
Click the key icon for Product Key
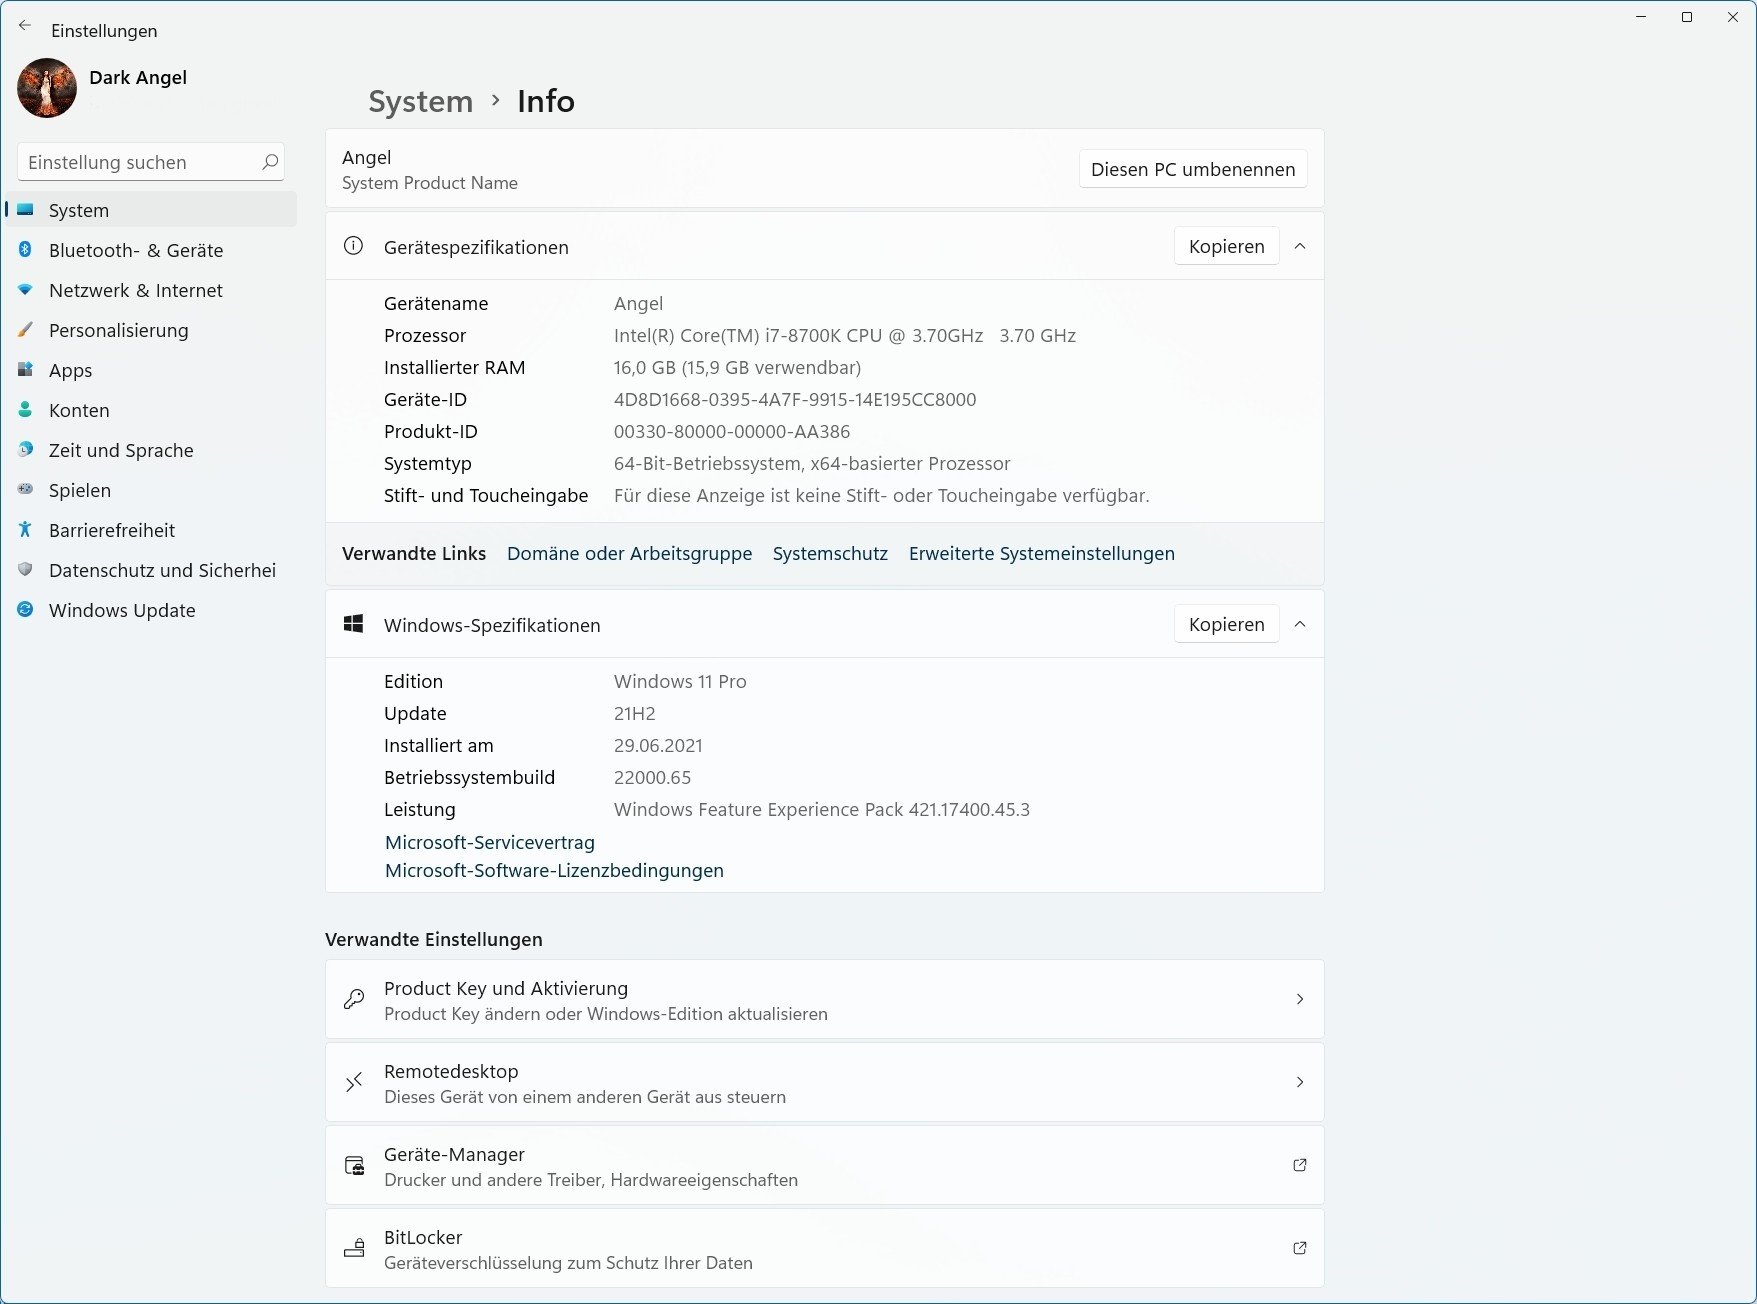pyautogui.click(x=354, y=999)
